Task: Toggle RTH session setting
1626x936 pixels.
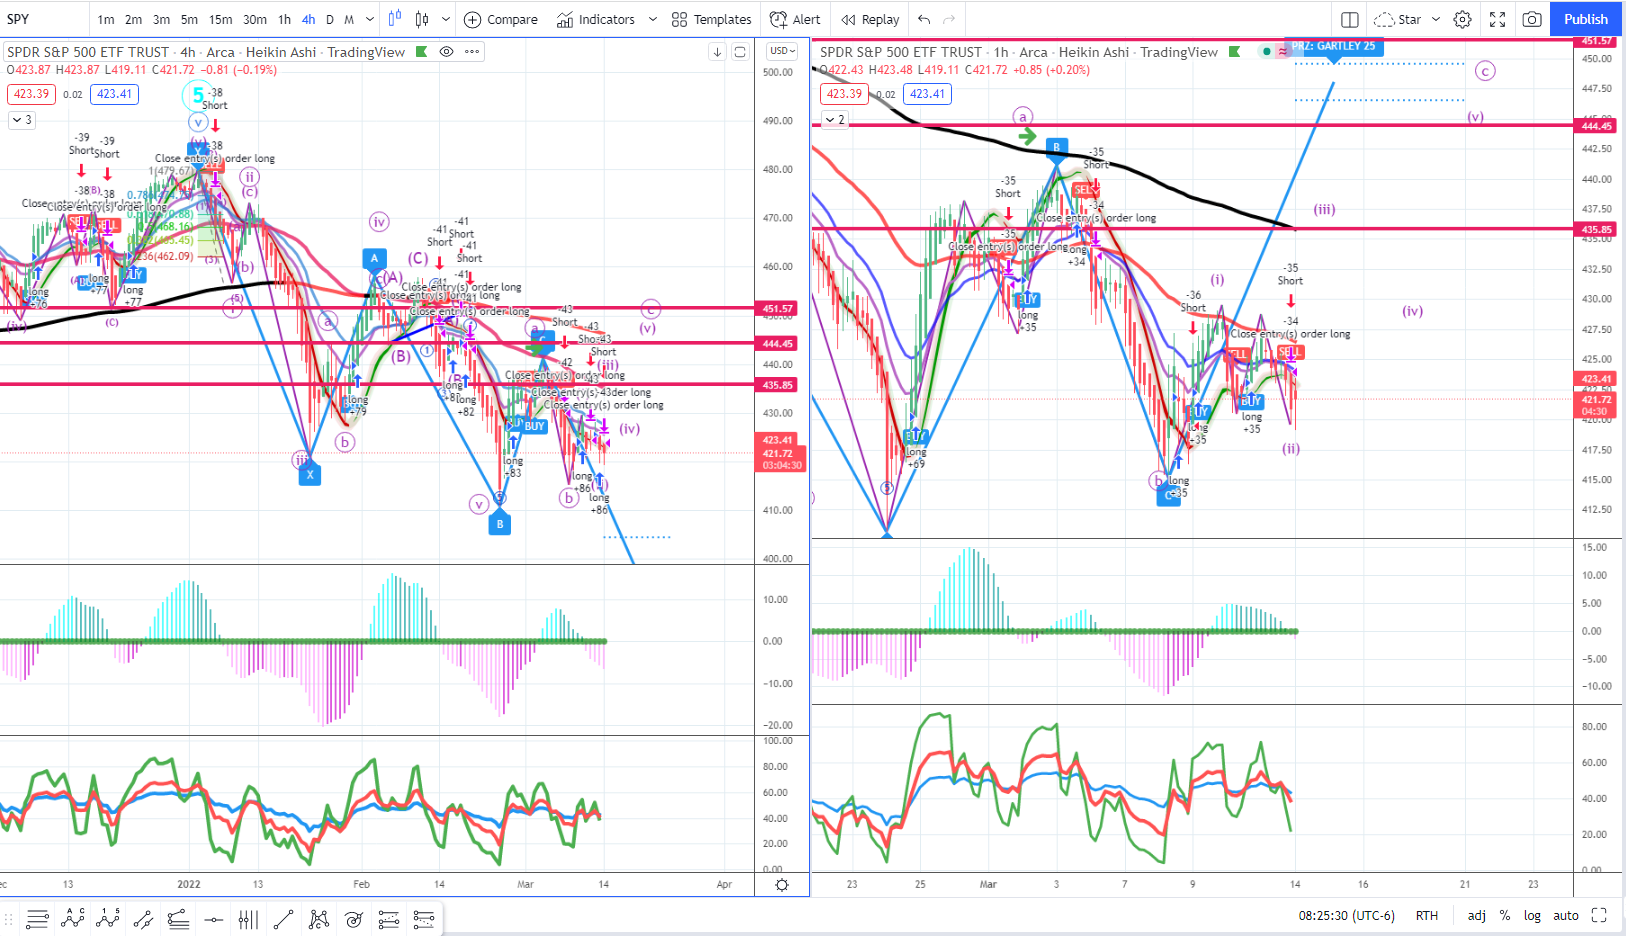Action: click(x=1427, y=915)
